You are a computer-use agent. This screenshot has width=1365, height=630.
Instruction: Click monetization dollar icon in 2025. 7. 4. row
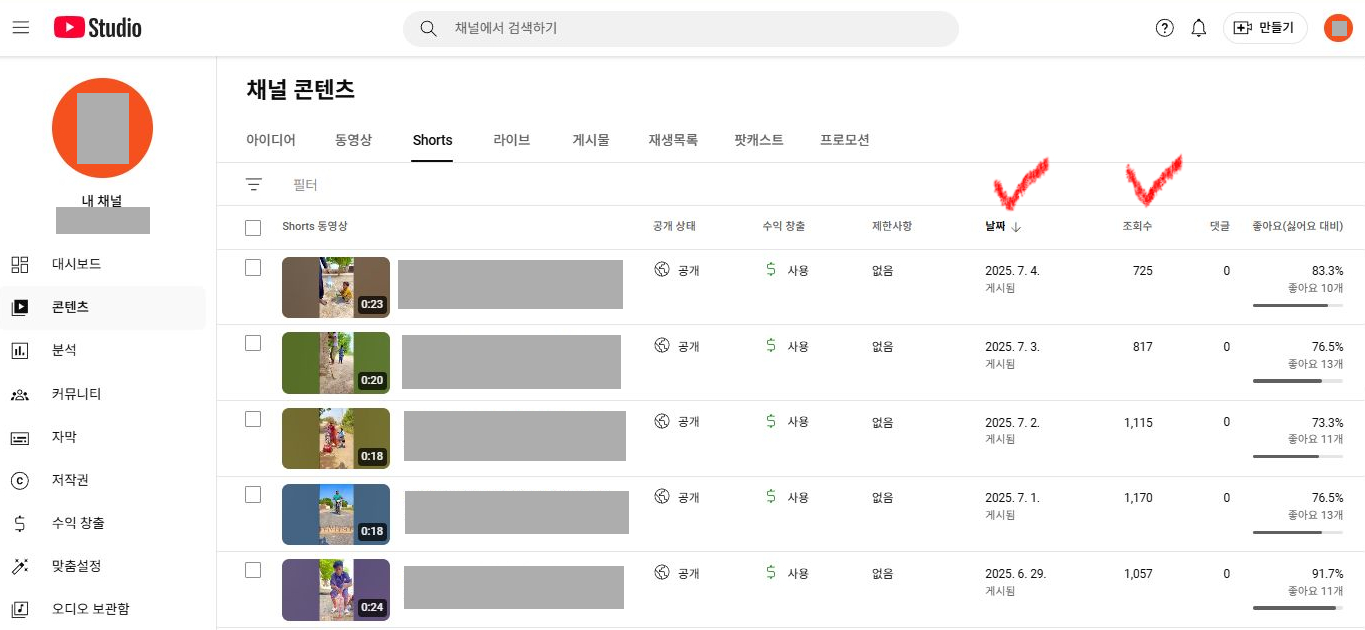click(x=770, y=270)
